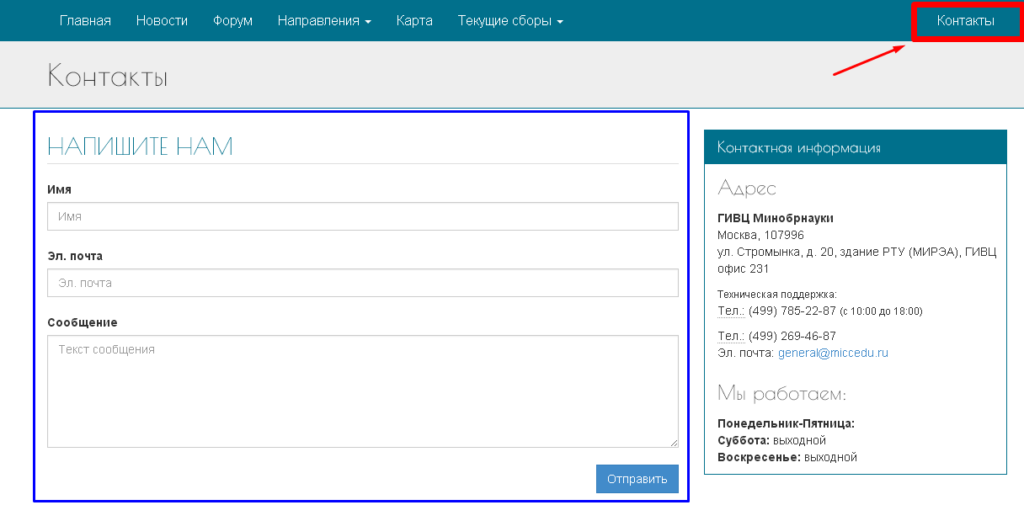
Task: Click the Тел. label for technical support
Action: pos(730,311)
